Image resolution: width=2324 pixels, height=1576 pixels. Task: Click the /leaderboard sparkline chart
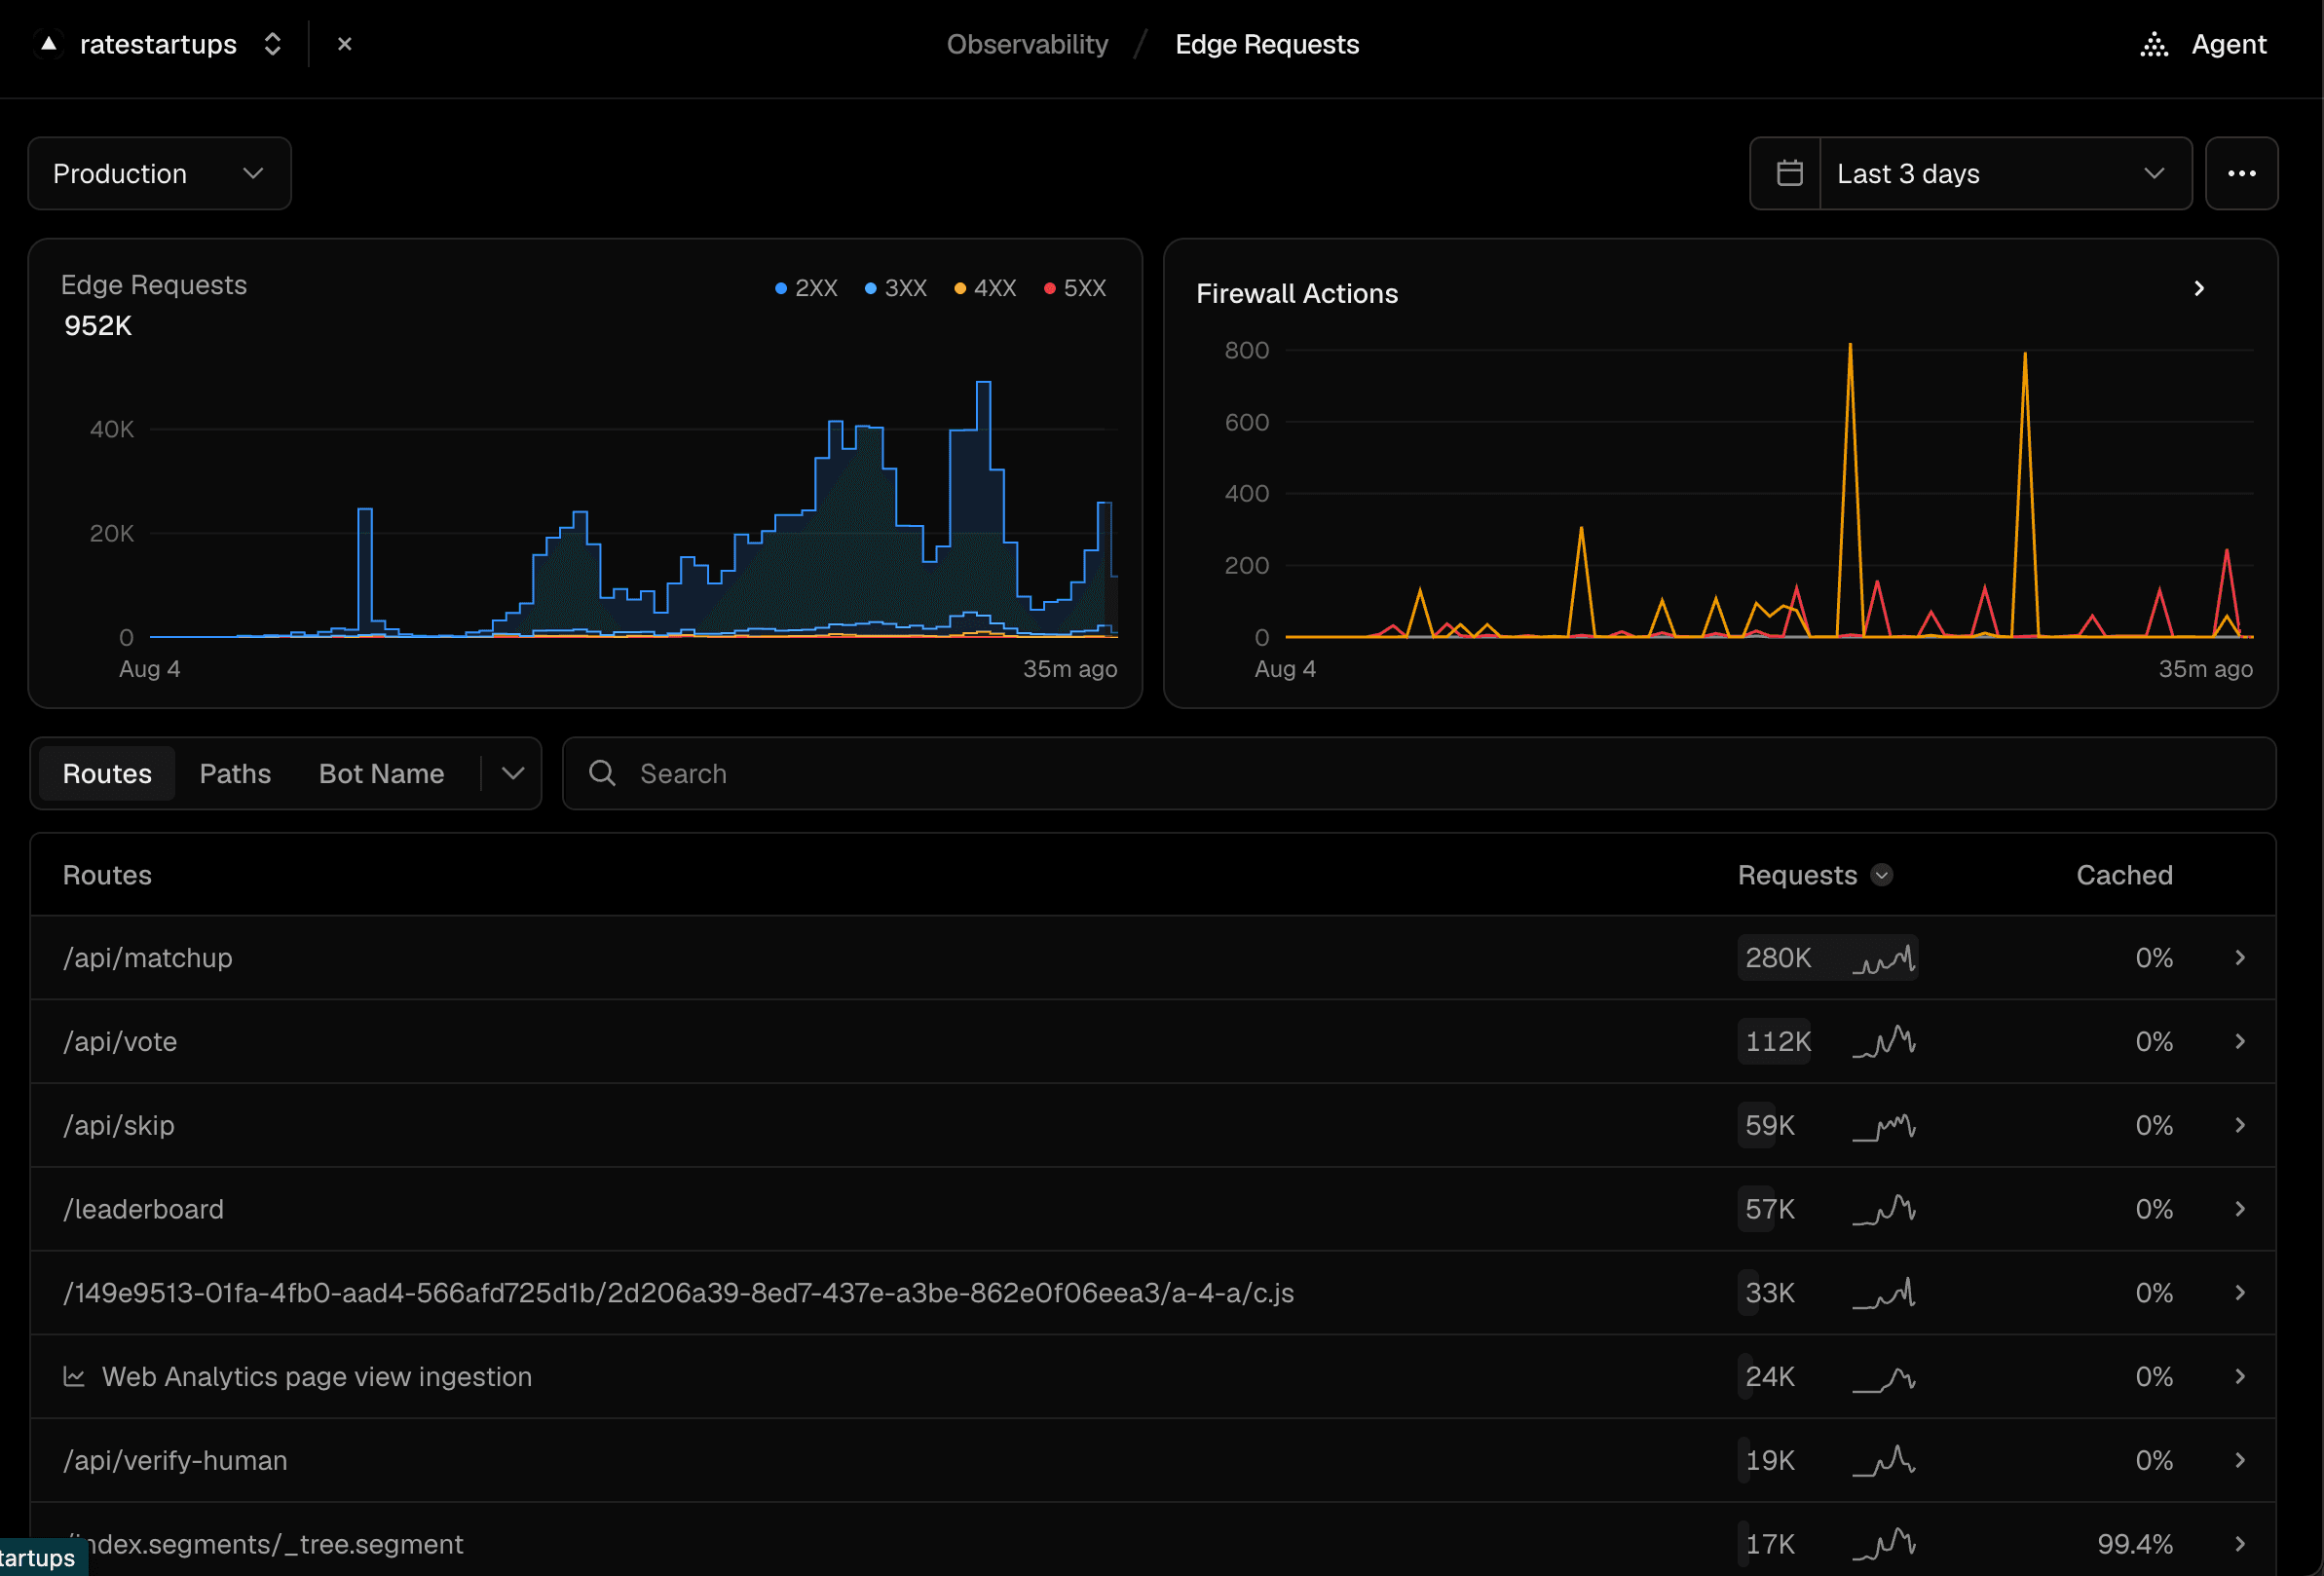pyautogui.click(x=1884, y=1209)
